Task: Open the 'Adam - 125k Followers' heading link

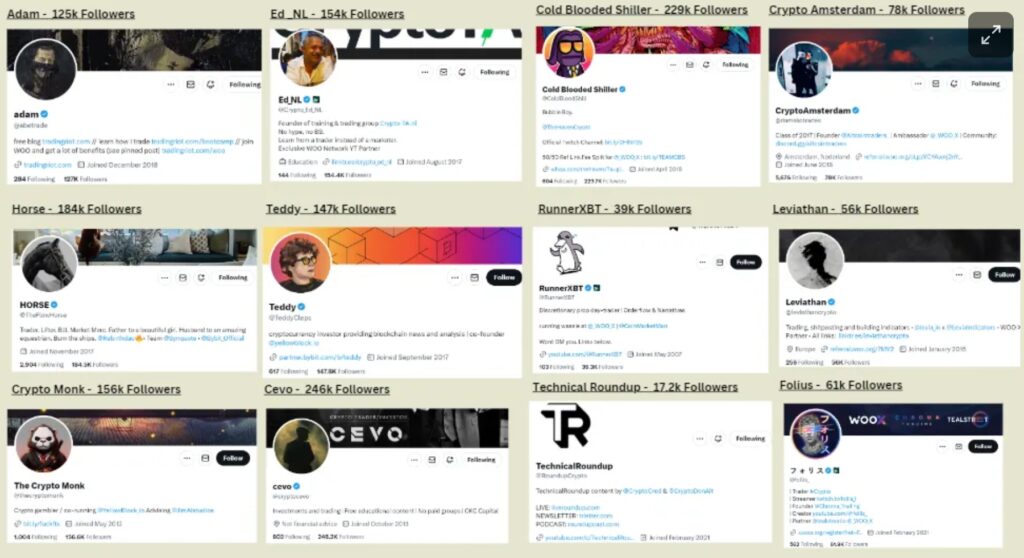Action: pos(71,14)
